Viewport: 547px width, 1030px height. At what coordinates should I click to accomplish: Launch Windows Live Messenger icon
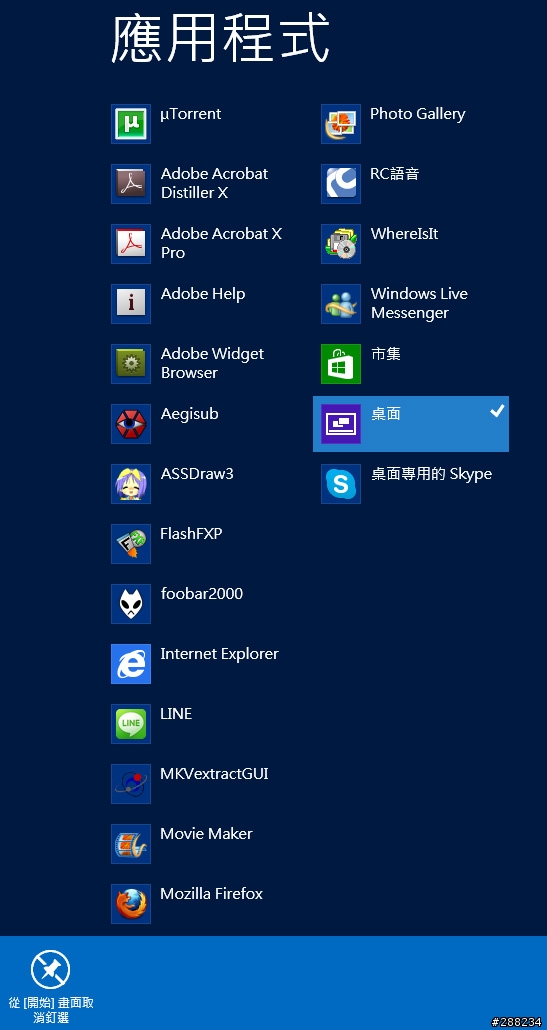[341, 303]
